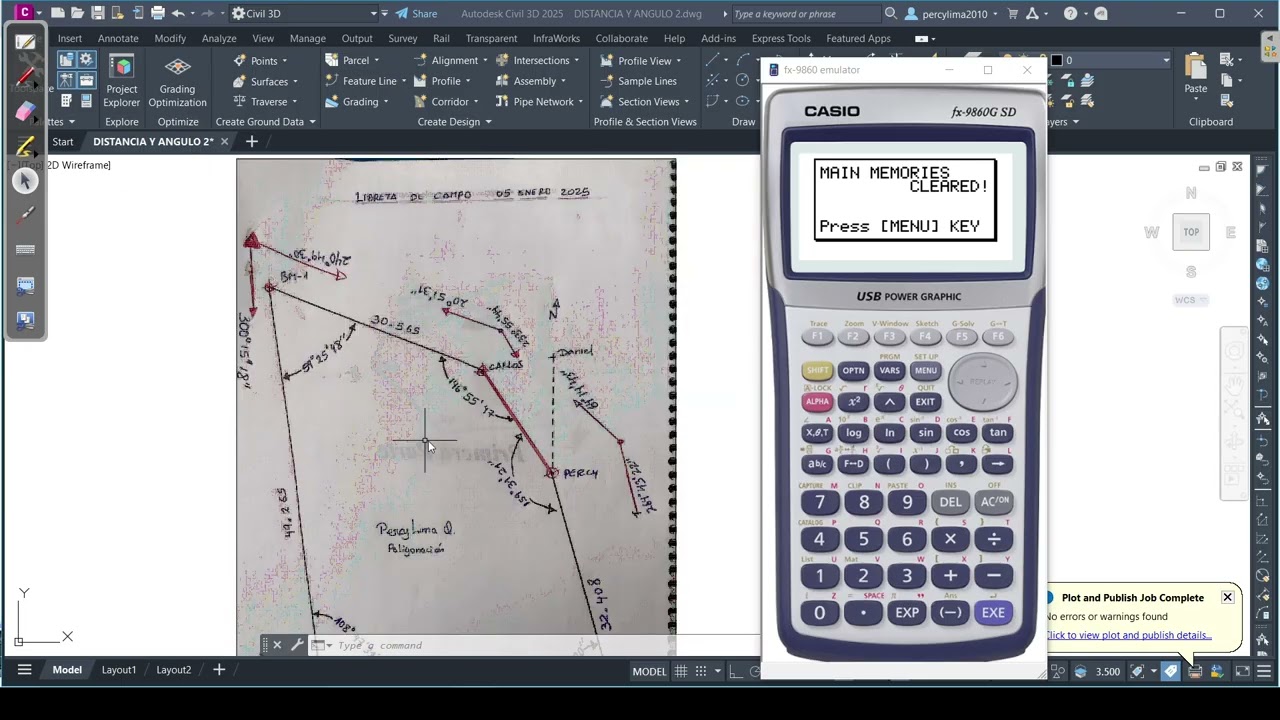Click the Paste button in Clipboard panel
This screenshot has height=720, width=1280.
1196,74
